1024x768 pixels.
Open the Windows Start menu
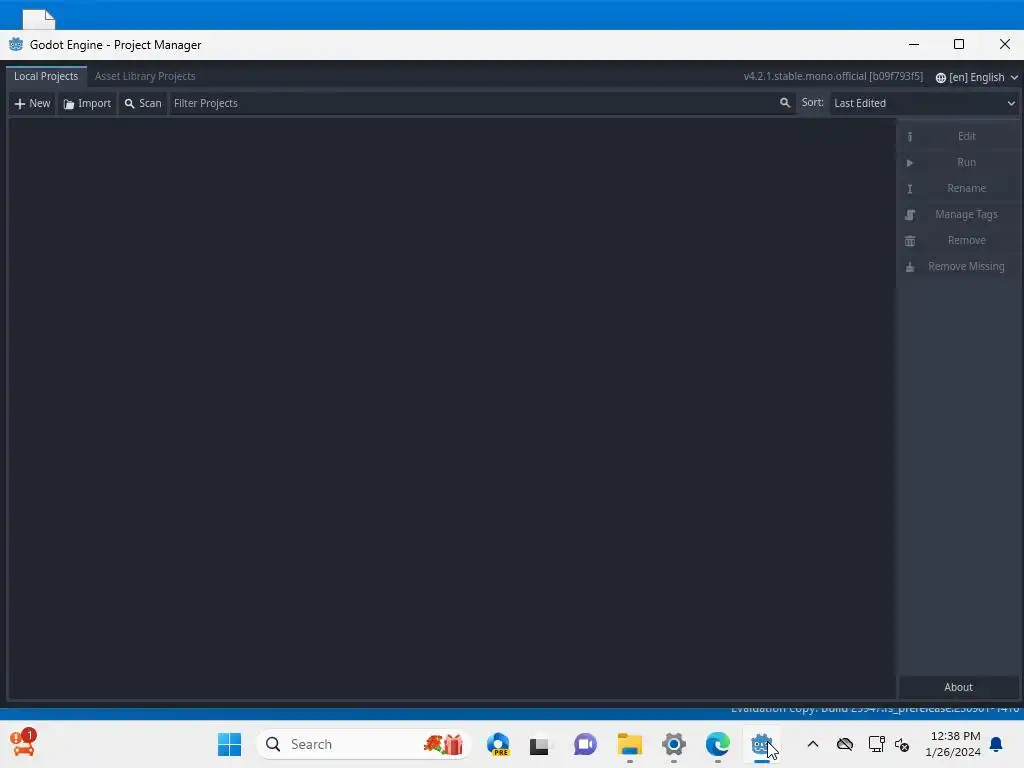229,744
